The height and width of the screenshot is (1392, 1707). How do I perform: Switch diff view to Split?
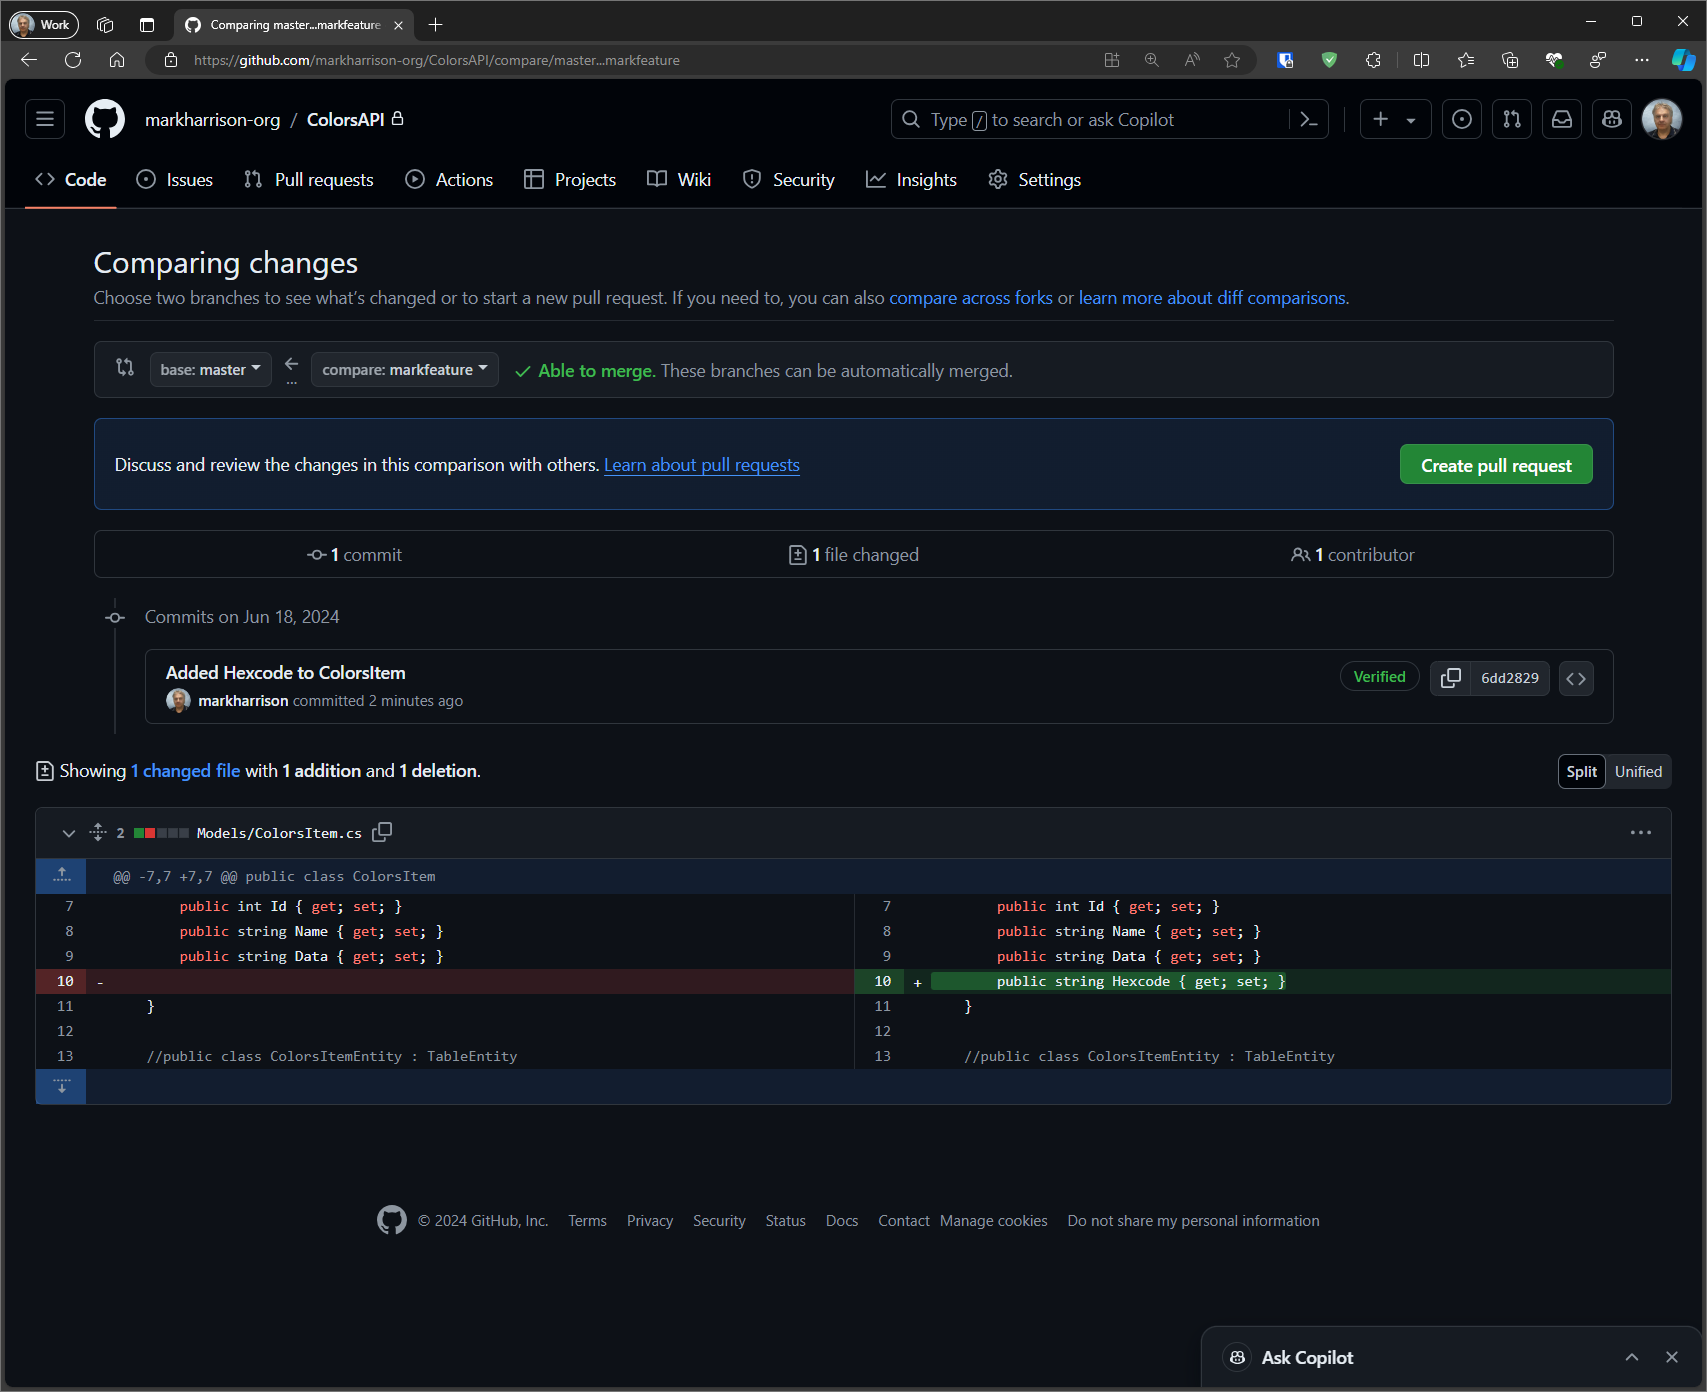[1581, 772]
